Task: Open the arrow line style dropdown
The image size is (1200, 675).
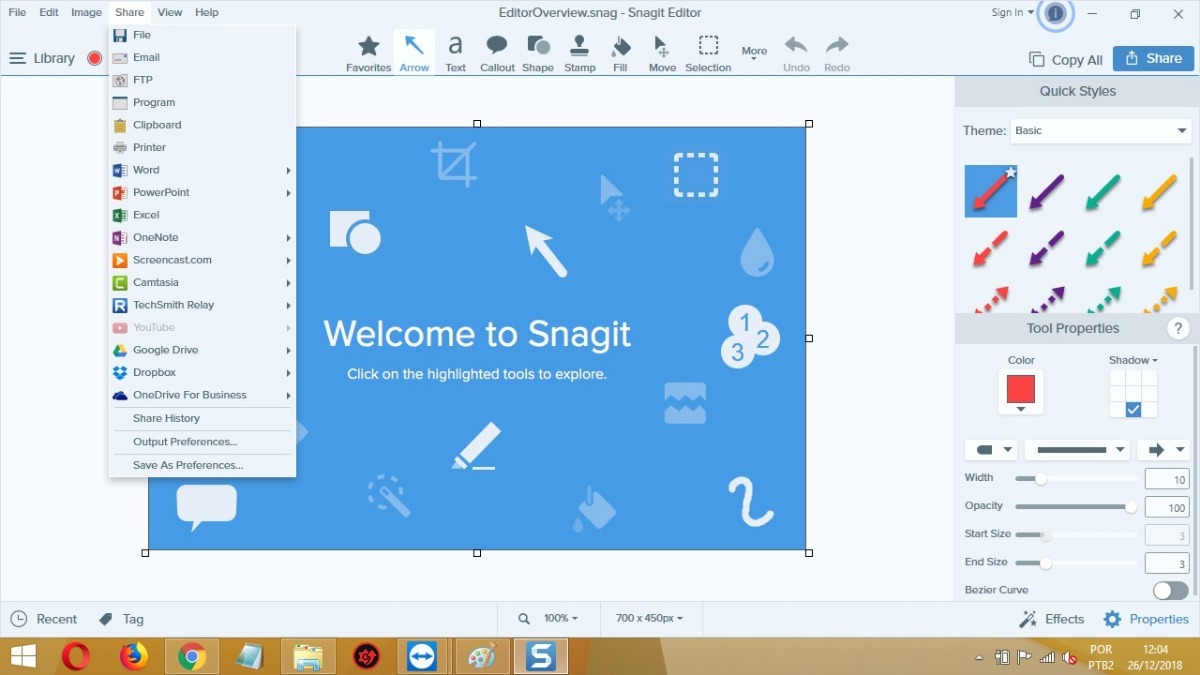Action: coord(1077,450)
